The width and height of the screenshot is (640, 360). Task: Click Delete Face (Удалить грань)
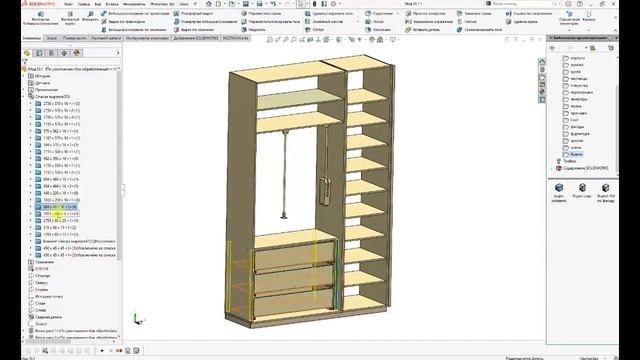tap(521, 22)
